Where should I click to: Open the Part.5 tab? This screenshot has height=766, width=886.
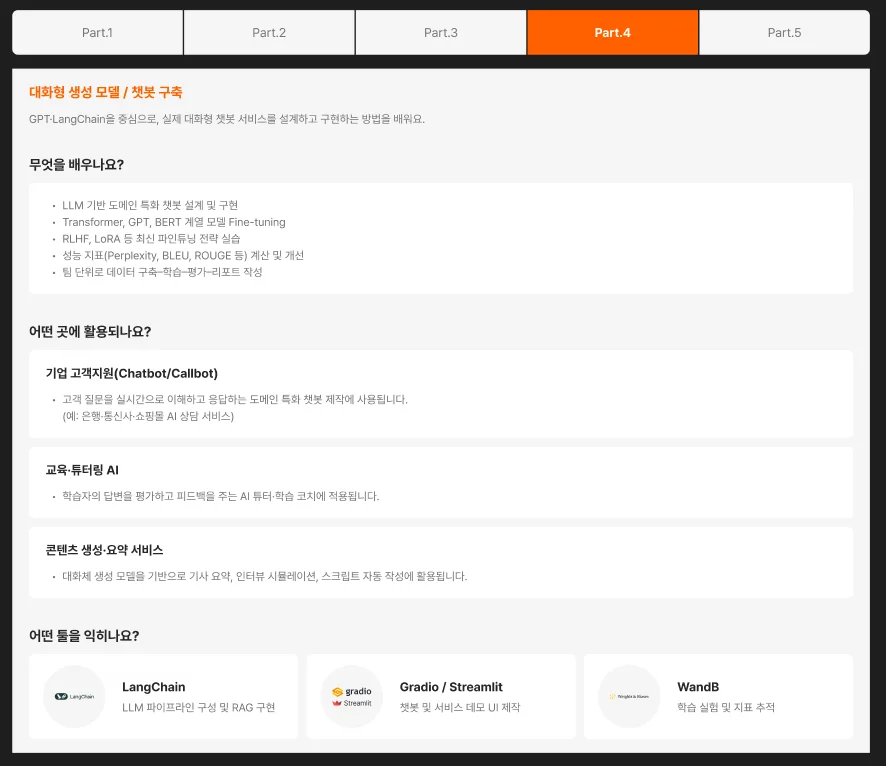tap(784, 32)
